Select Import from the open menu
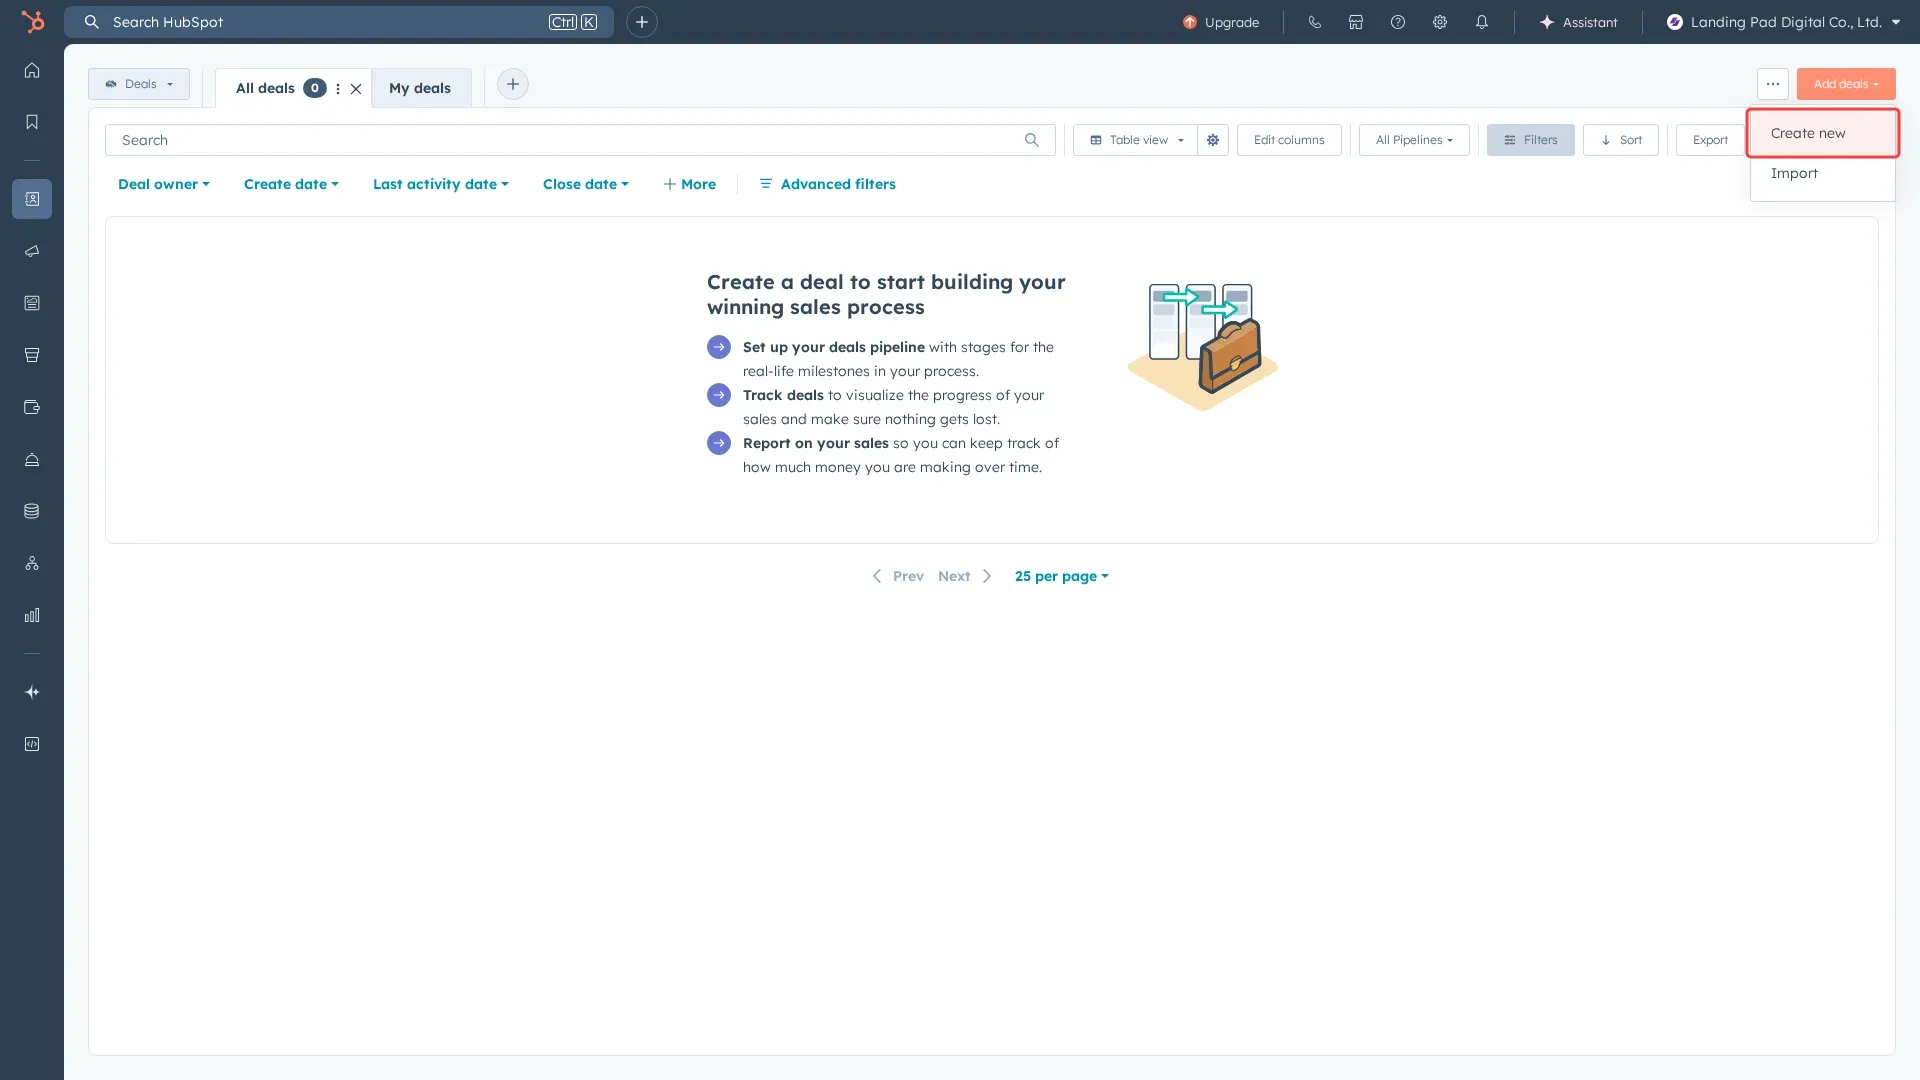 click(1794, 173)
